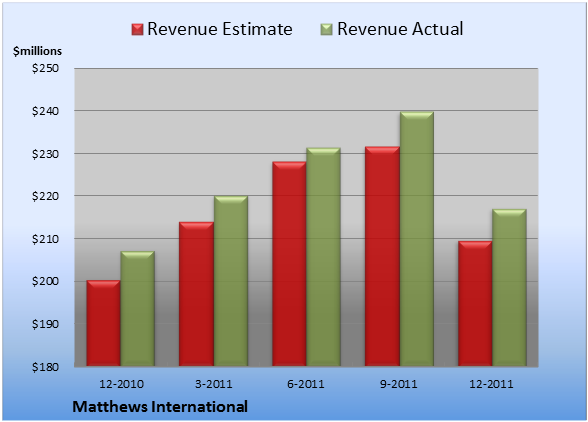Select the red estimate bar for 12-2010
The image size is (588, 422).
104,323
